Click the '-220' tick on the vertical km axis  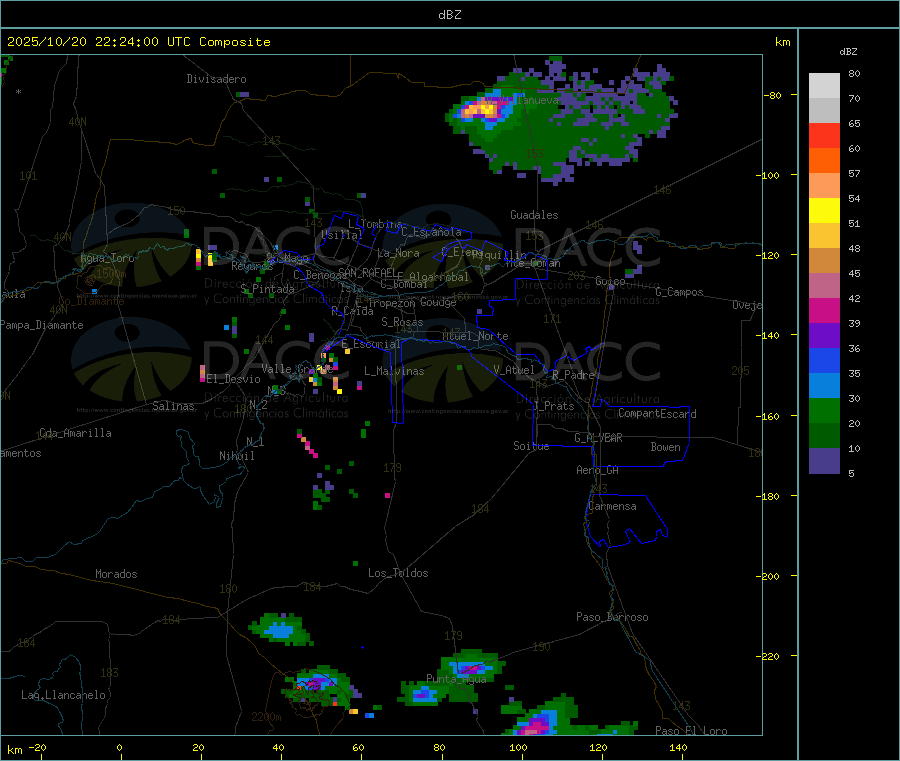tap(769, 657)
